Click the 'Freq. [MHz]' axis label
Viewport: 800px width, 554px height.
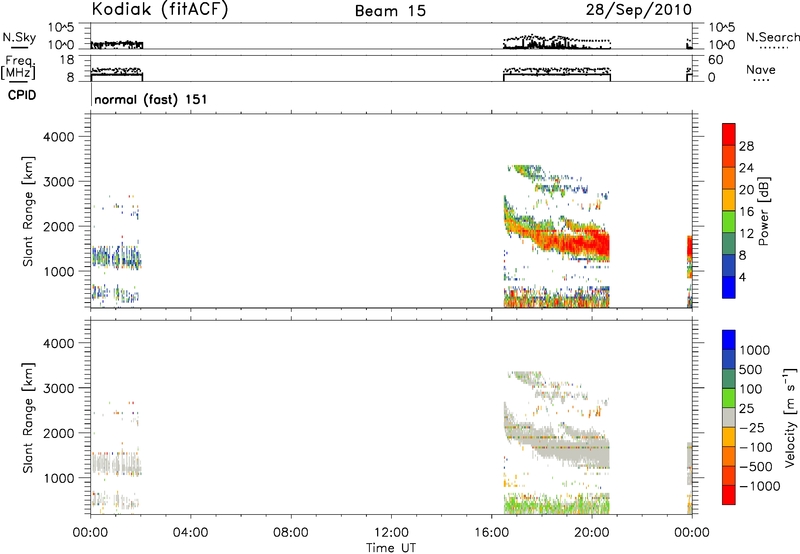click(x=19, y=67)
